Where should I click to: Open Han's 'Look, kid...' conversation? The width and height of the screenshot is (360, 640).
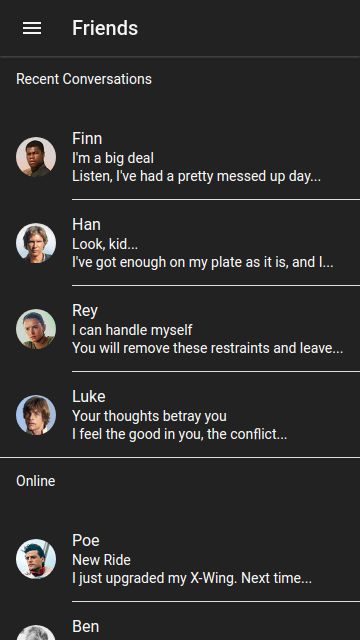tap(180, 243)
